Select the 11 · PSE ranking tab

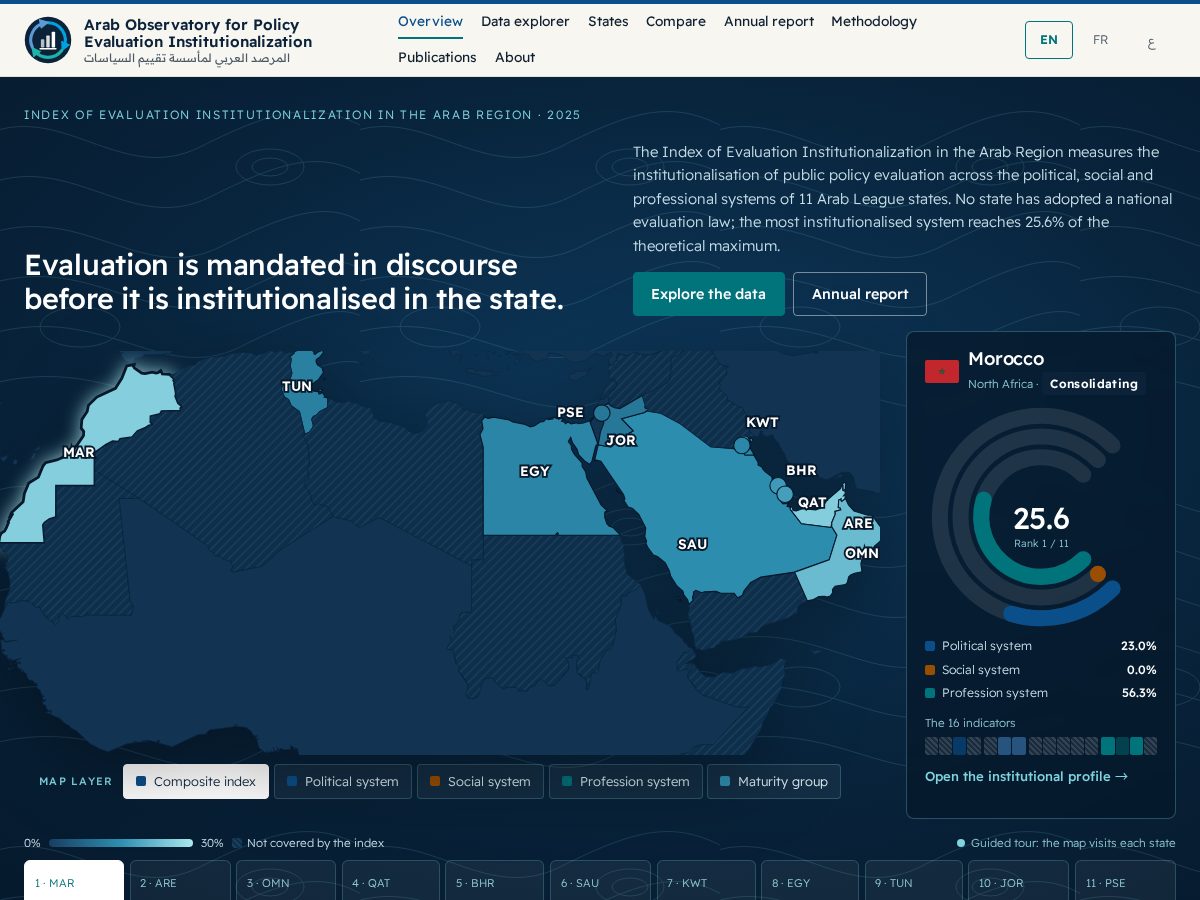coord(1125,881)
